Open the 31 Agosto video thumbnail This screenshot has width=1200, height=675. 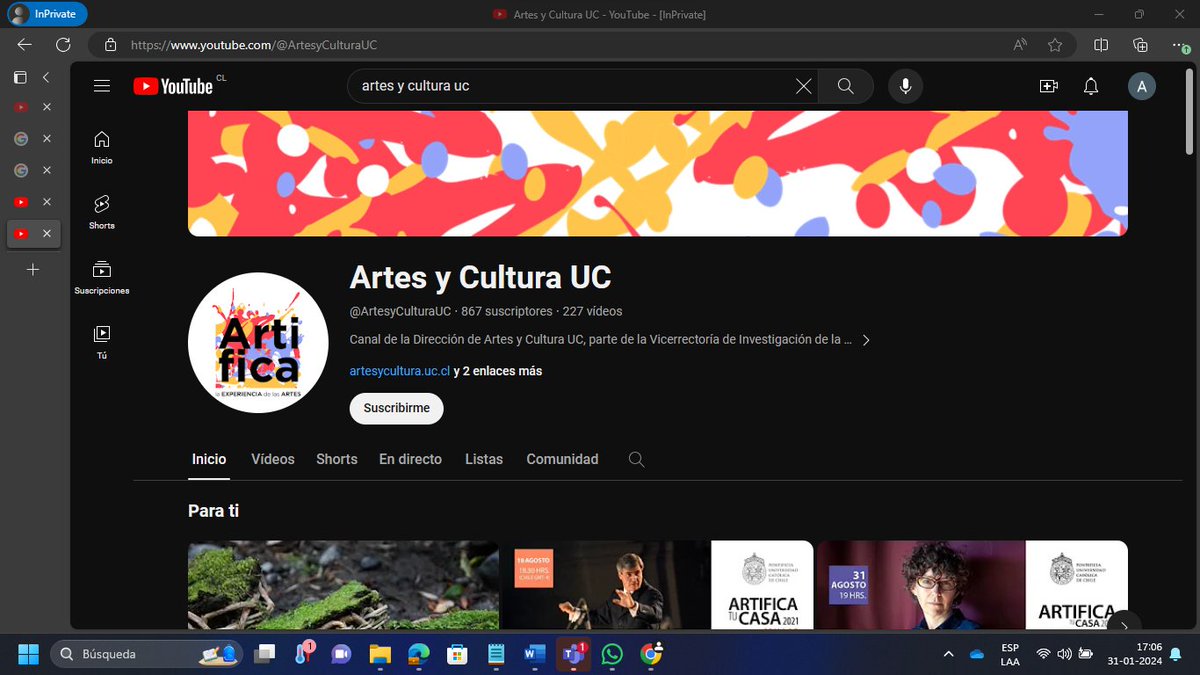click(972, 585)
